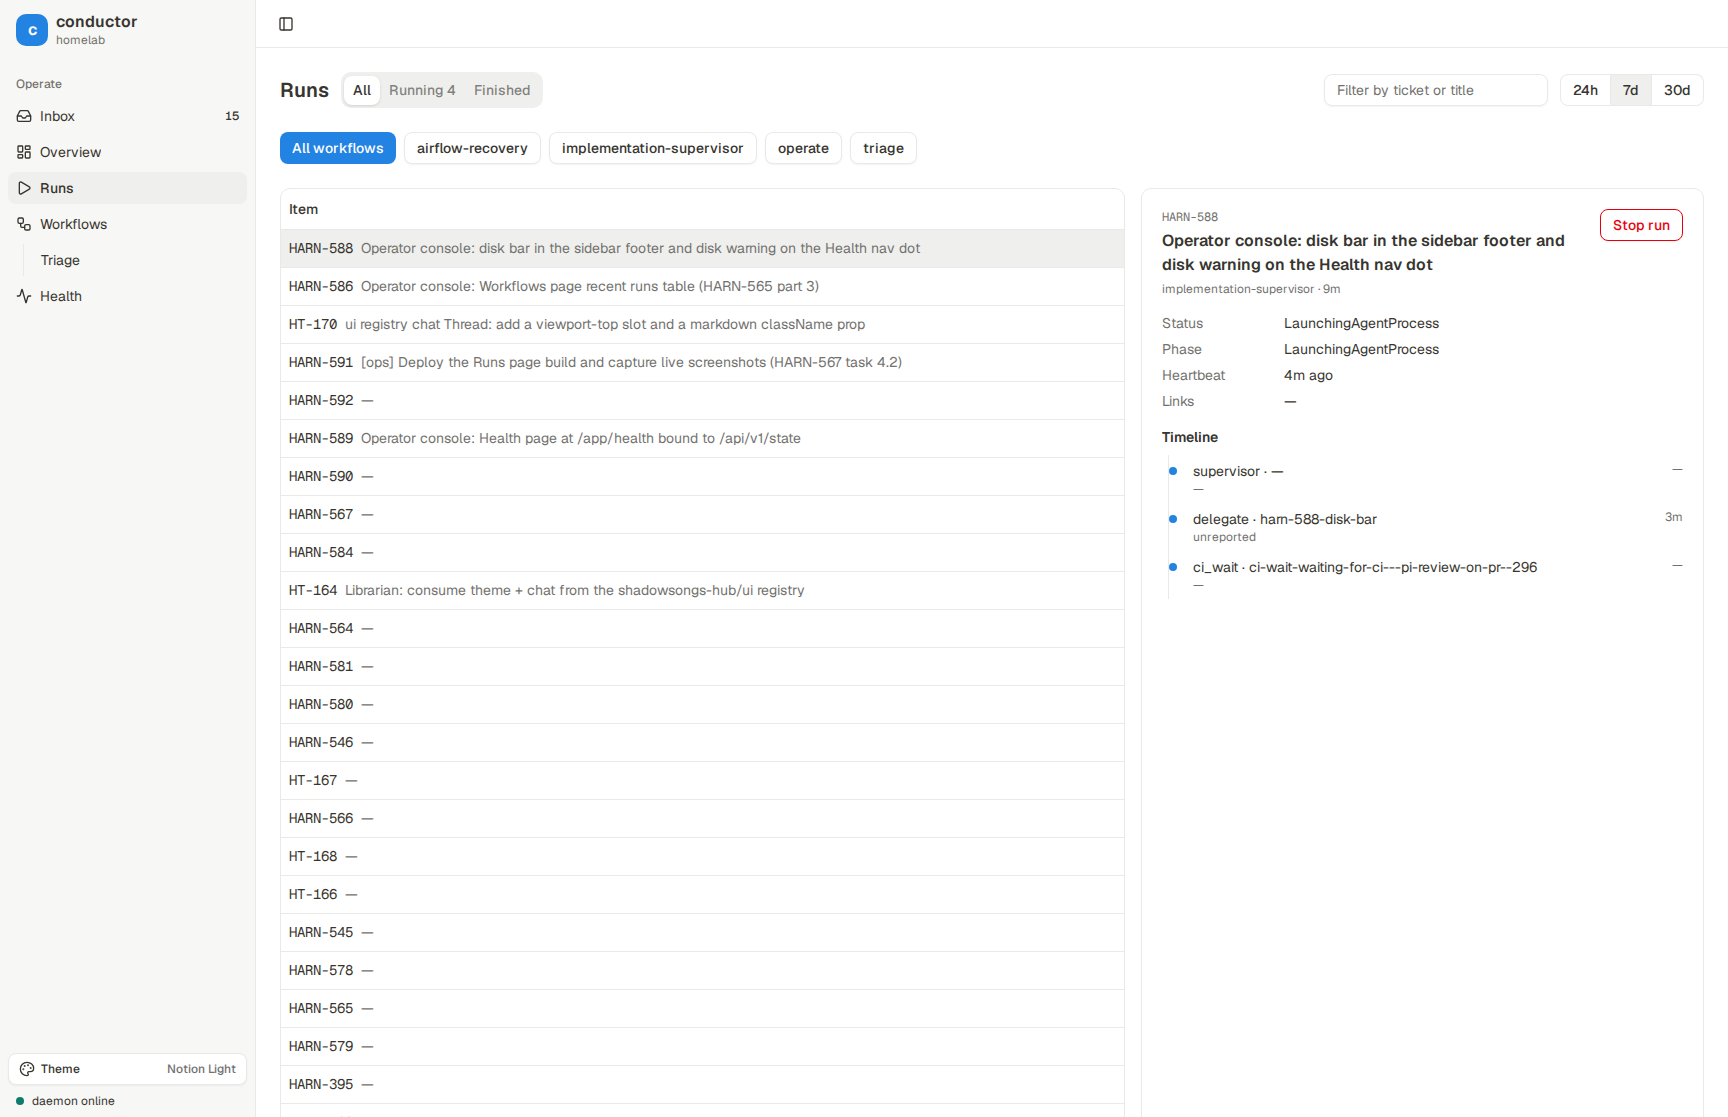This screenshot has height=1117, width=1728.
Task: Set time range to 7d
Action: (1630, 90)
